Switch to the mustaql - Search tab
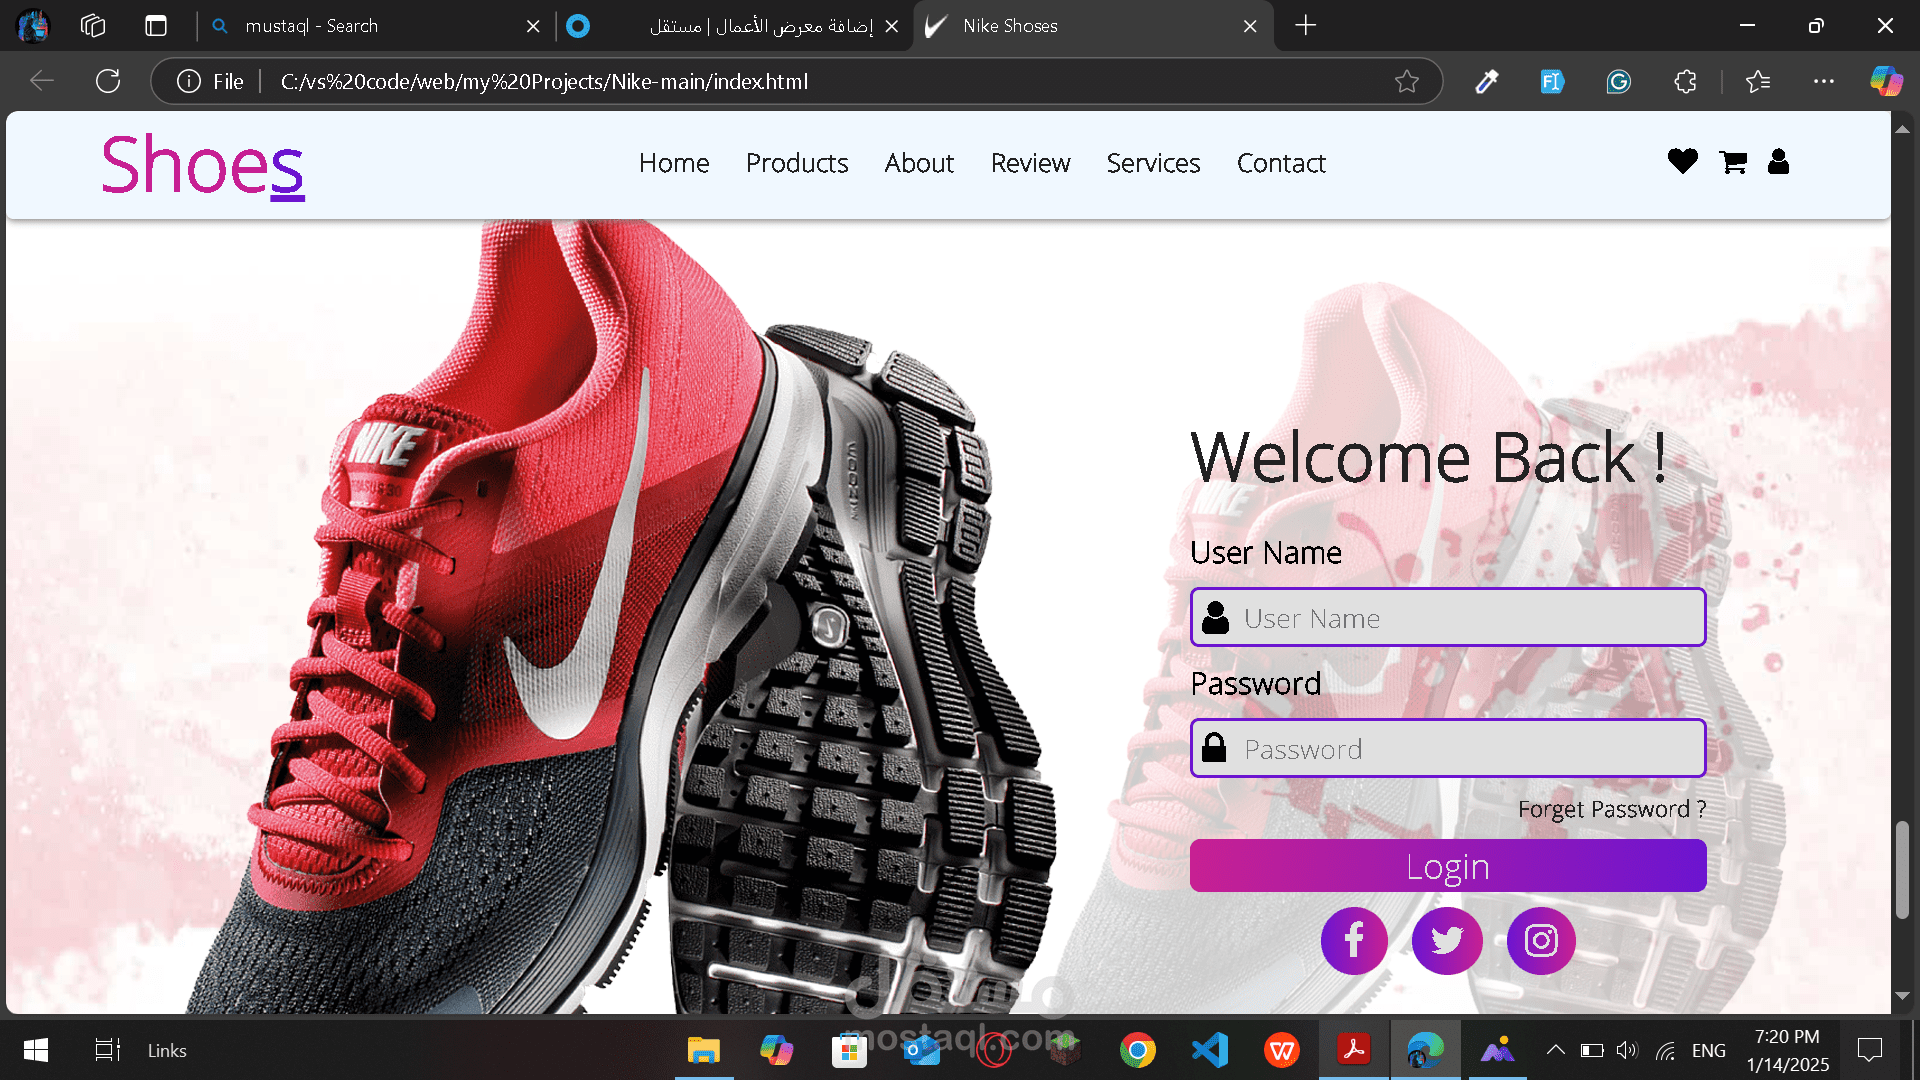Viewport: 1920px width, 1080px height. (311, 26)
